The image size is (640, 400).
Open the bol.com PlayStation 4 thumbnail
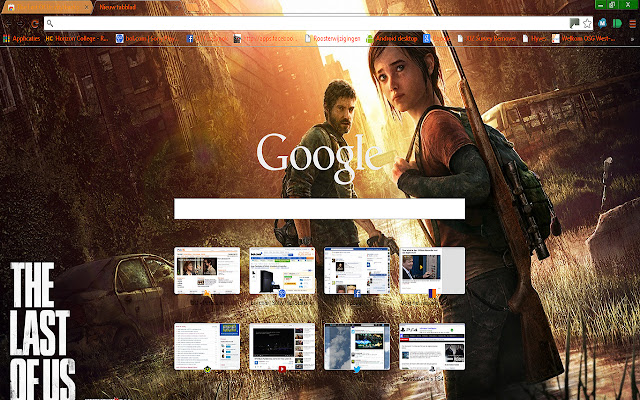pos(282,270)
